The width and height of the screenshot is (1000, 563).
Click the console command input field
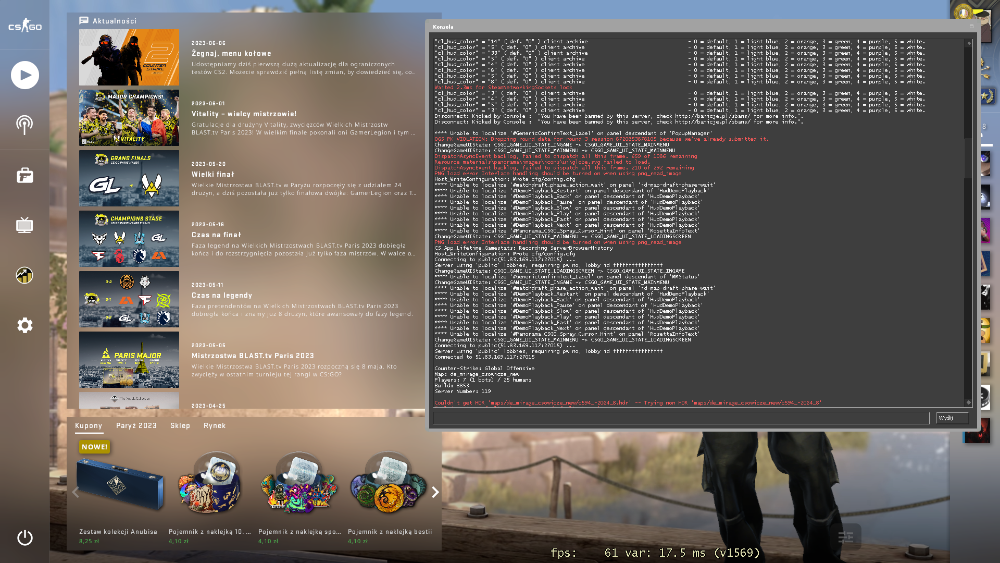point(680,418)
